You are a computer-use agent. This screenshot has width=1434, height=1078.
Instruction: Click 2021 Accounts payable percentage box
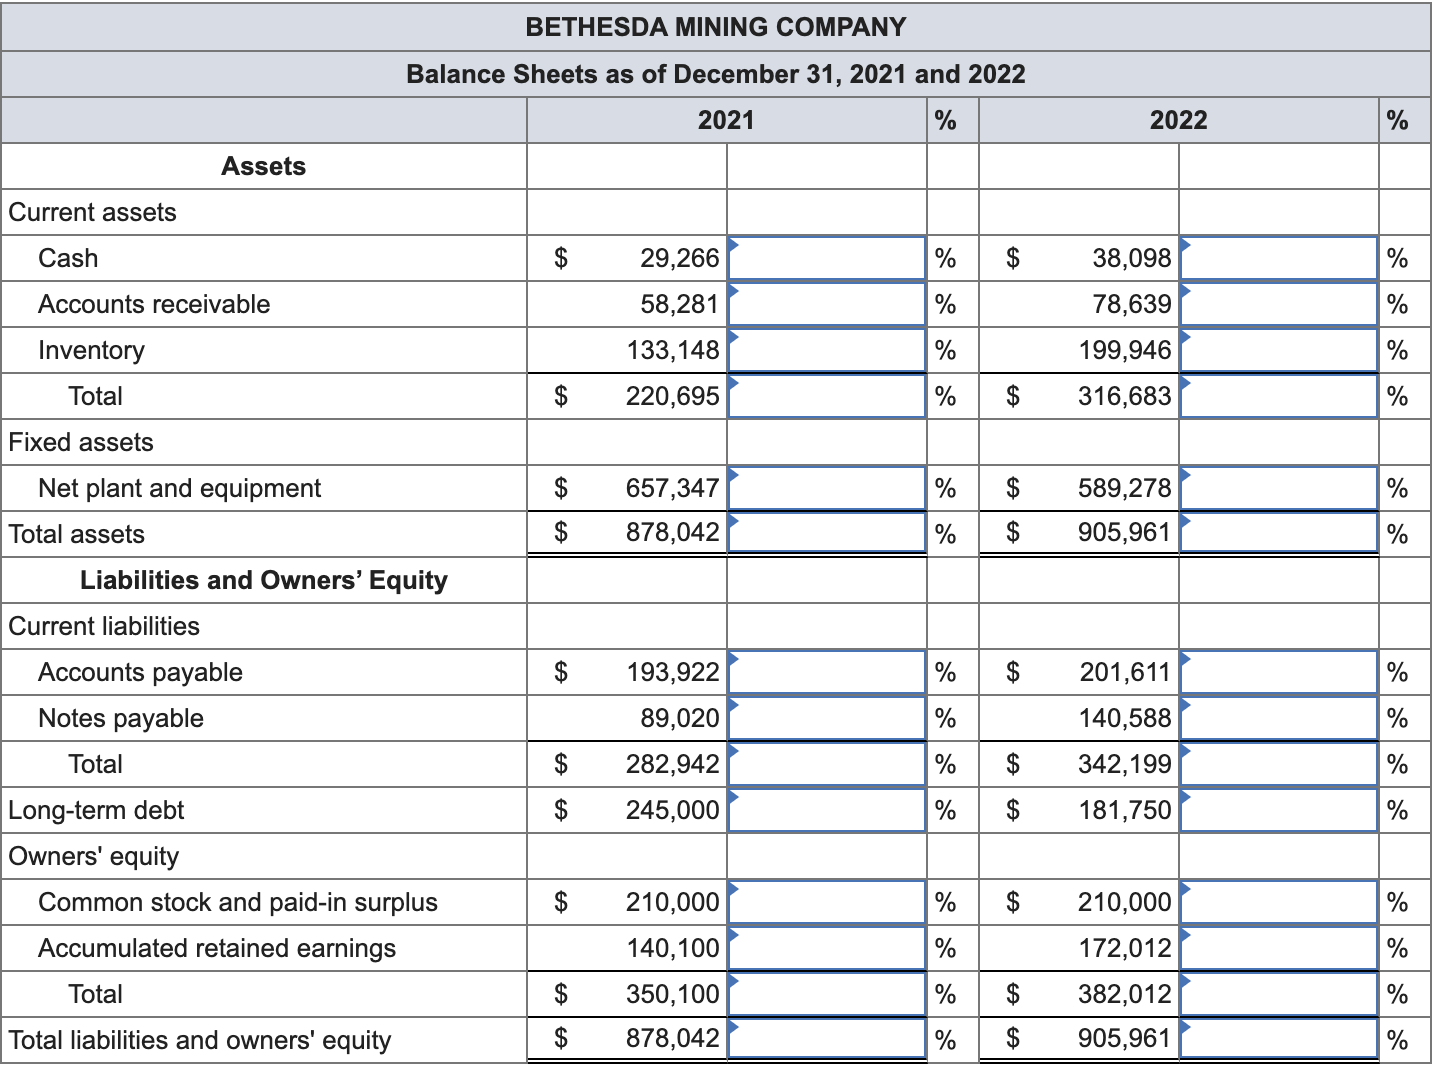[x=827, y=672]
